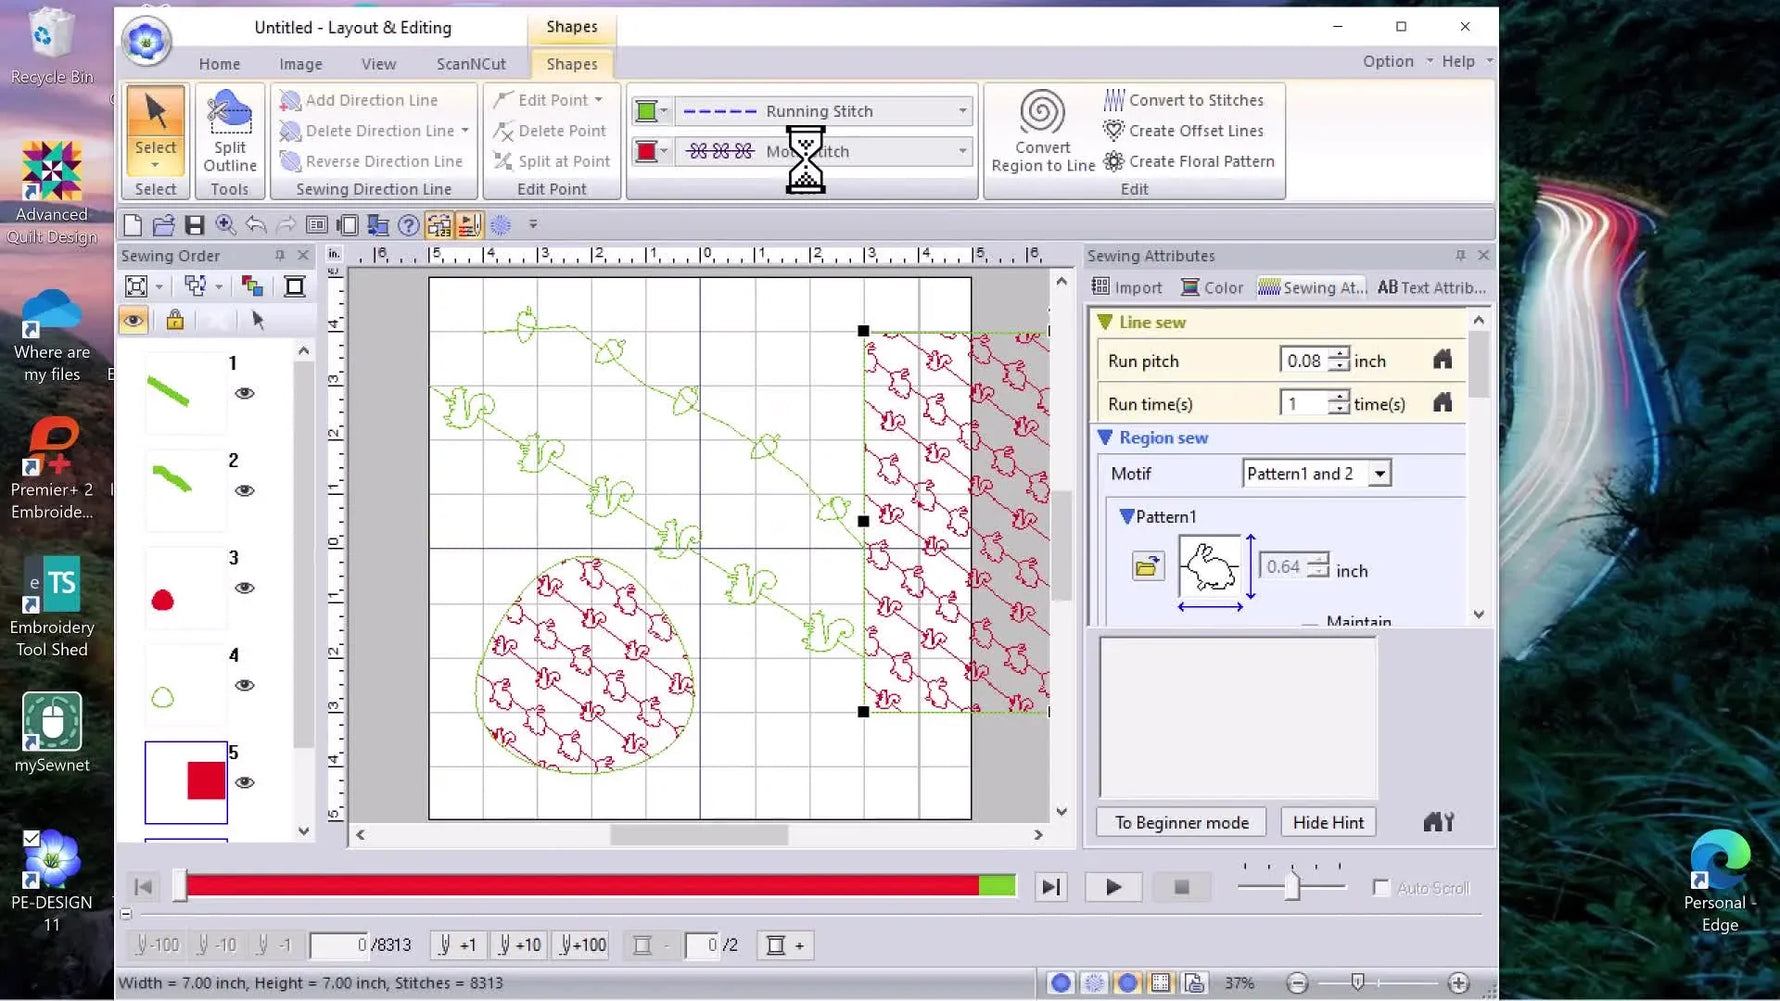Click Create Floral Pattern

1189,161
